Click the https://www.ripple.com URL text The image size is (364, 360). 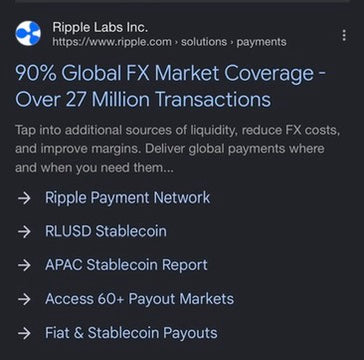pyautogui.click(x=112, y=42)
